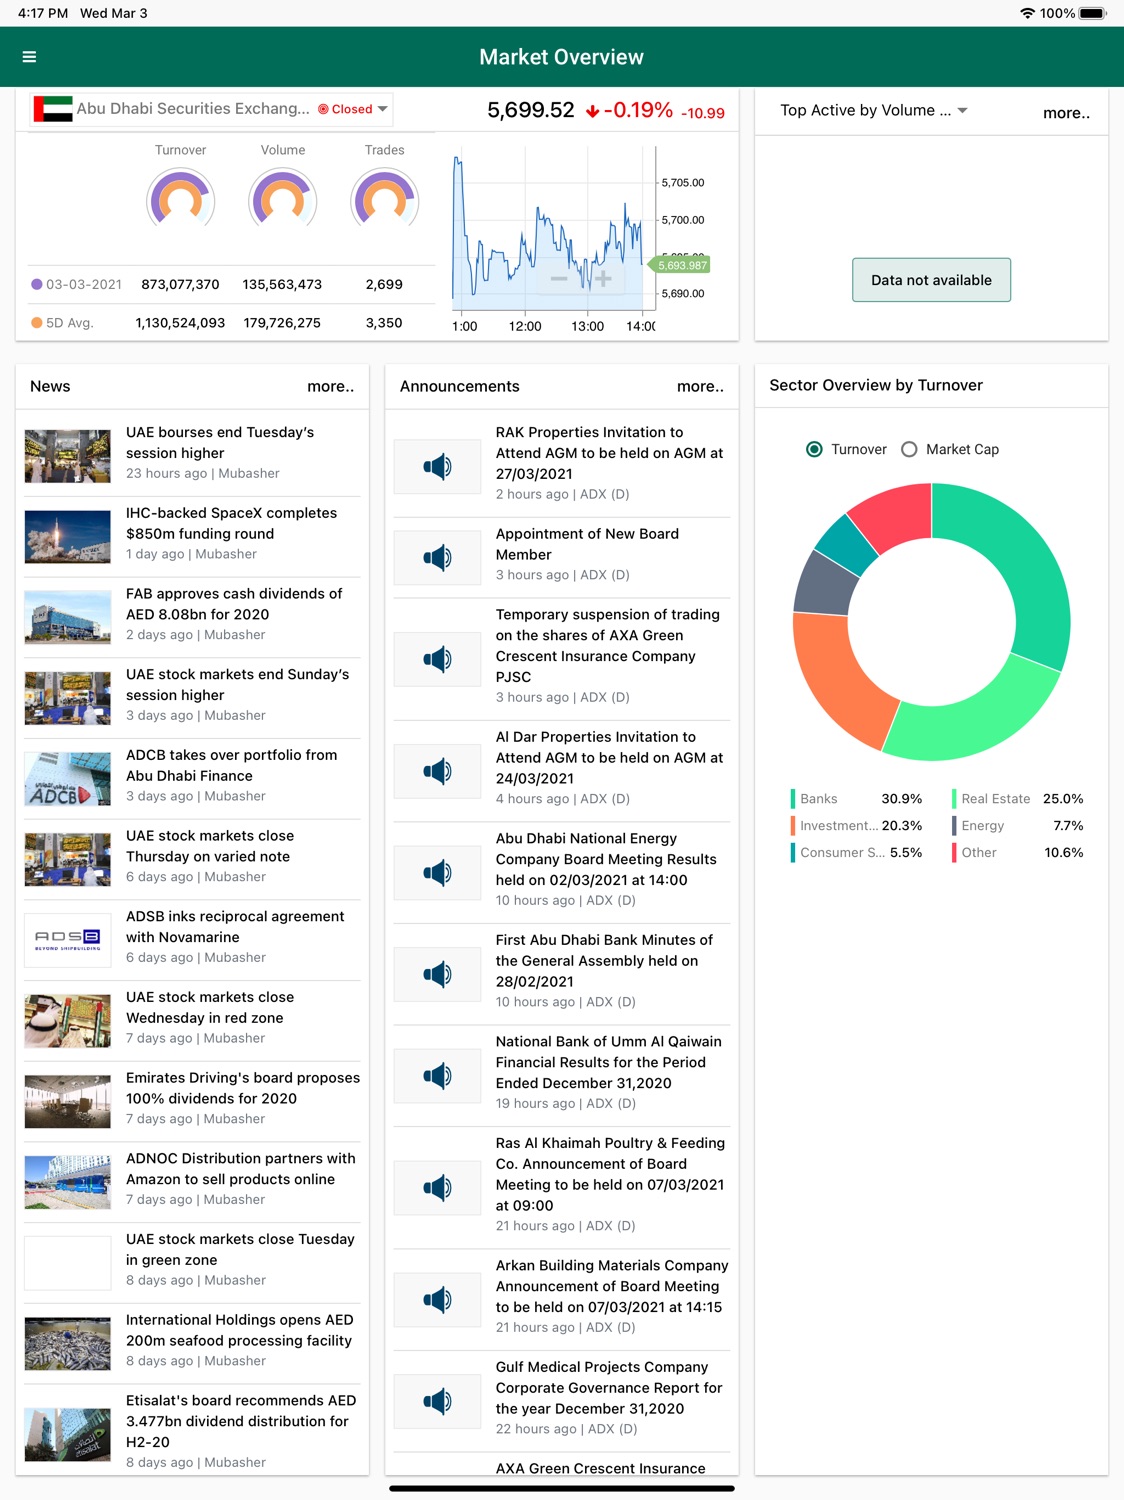Open the Abu Dhabi Securities Exchange dropdown
The width and height of the screenshot is (1124, 1500).
[x=210, y=109]
